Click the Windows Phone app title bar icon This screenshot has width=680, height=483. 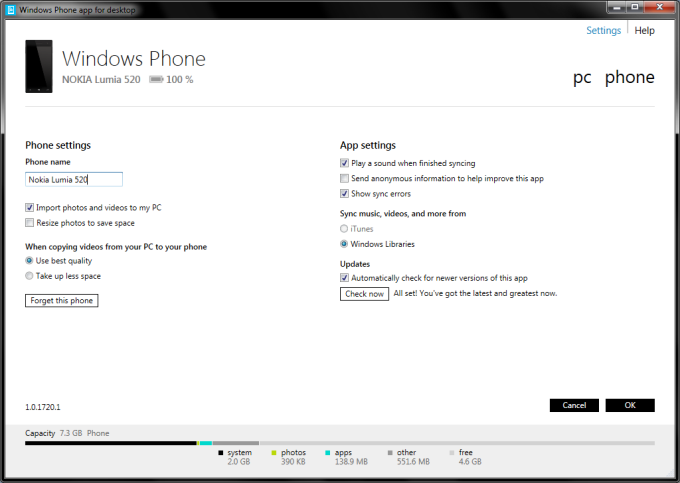[11, 10]
